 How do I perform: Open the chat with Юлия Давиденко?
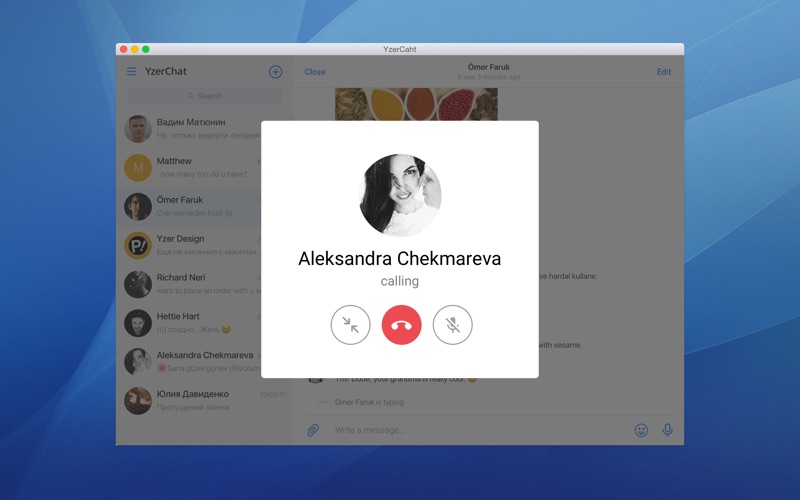pyautogui.click(x=205, y=400)
